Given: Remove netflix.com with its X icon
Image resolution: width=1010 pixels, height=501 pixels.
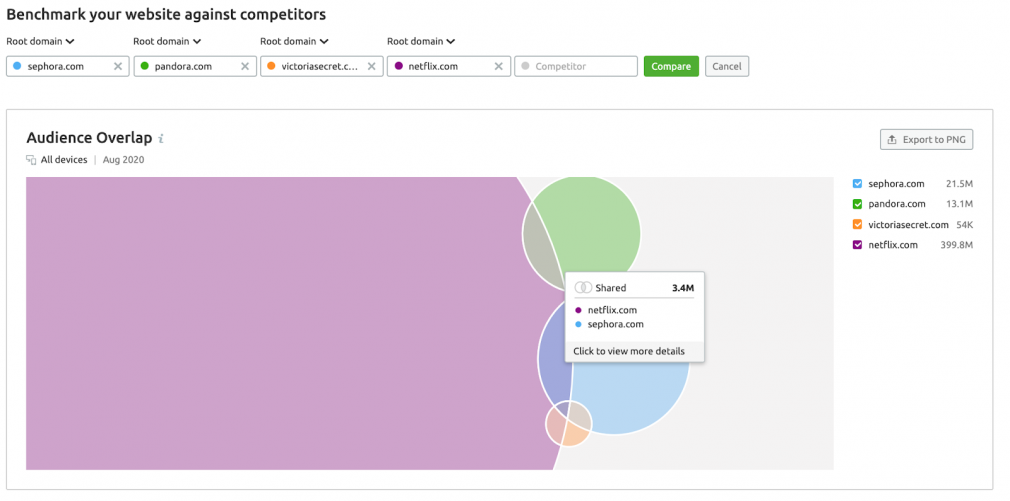Looking at the screenshot, I should 499,66.
